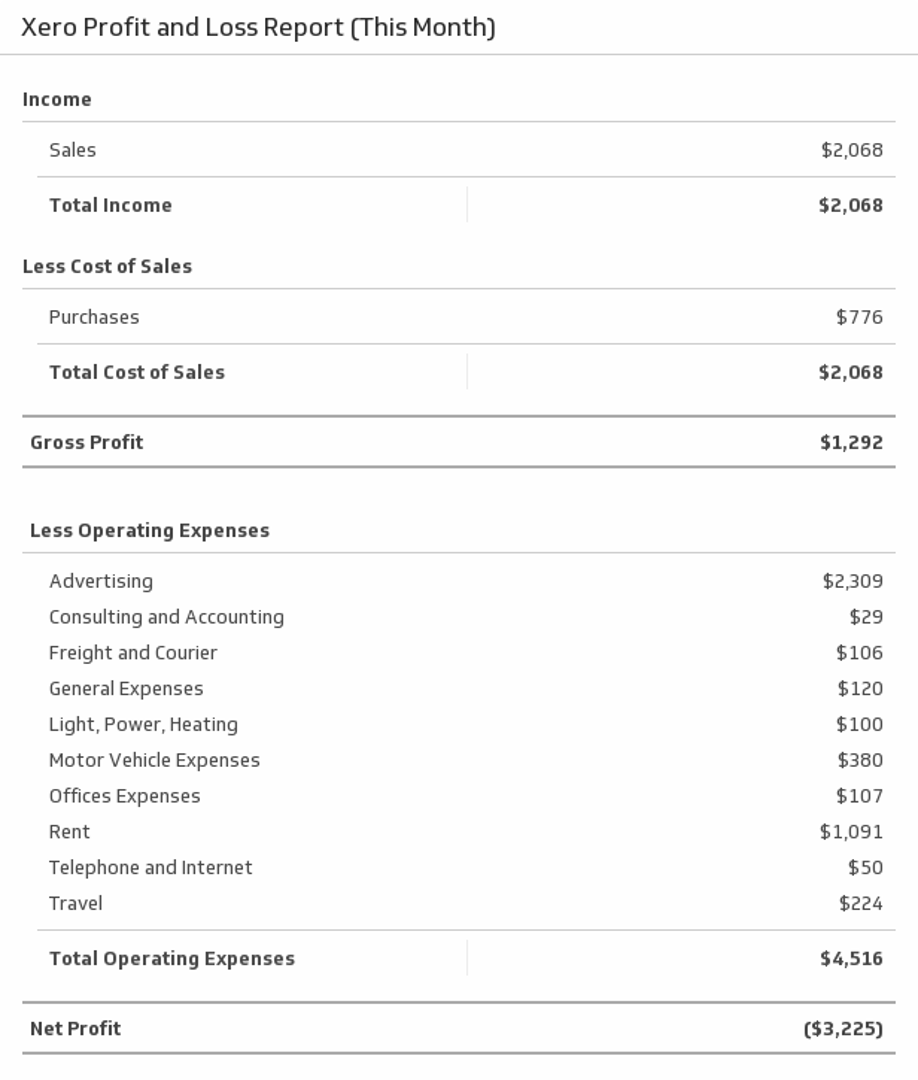Select the ($3,225) Net Profit value
Image resolution: width=918 pixels, height=1080 pixels.
(x=843, y=1028)
